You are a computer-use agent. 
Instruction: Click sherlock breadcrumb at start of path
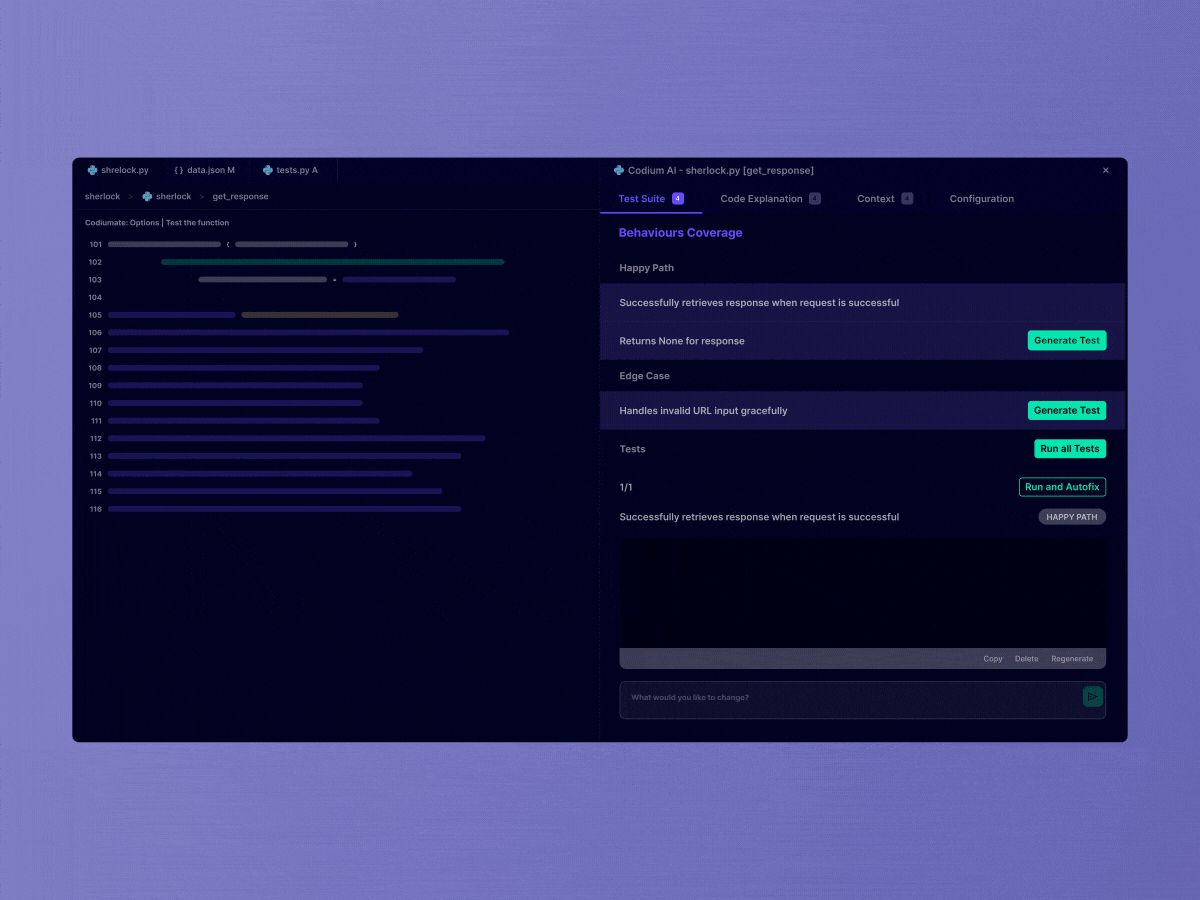pos(102,196)
